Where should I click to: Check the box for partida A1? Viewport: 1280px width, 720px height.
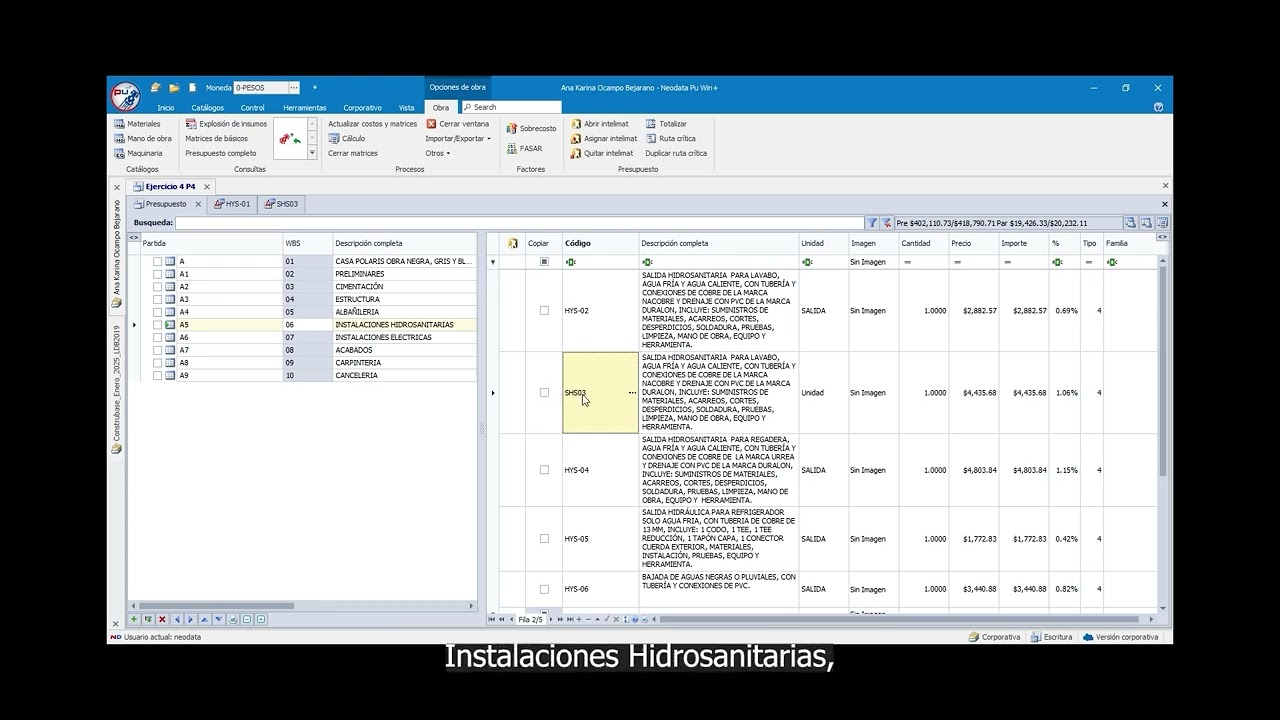pyautogui.click(x=157, y=274)
